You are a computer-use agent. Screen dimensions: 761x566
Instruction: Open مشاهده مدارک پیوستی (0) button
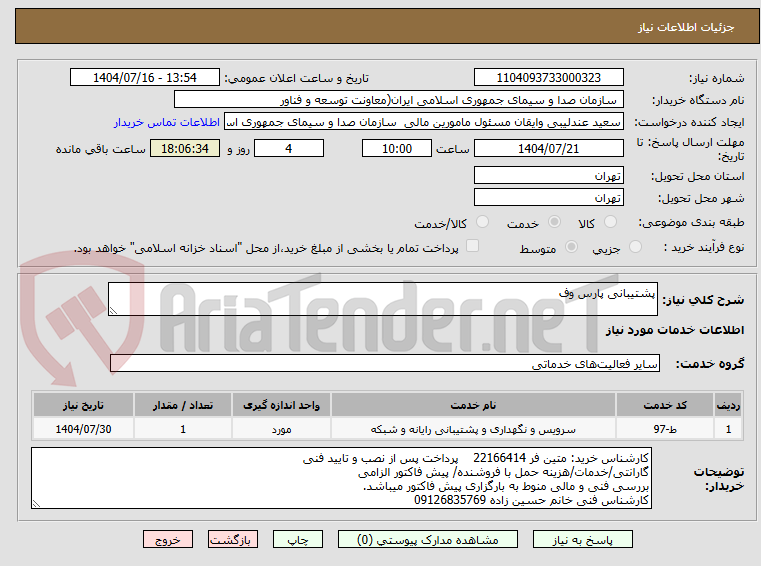pos(428,539)
